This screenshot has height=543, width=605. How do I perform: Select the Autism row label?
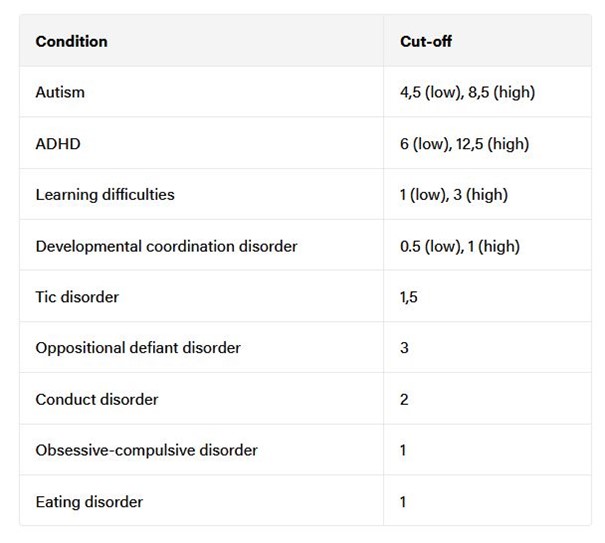[60, 92]
